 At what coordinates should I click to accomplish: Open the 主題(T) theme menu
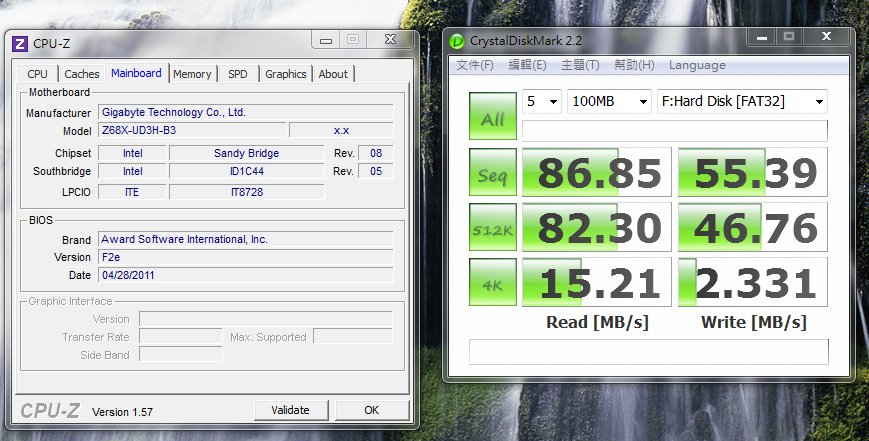[580, 65]
